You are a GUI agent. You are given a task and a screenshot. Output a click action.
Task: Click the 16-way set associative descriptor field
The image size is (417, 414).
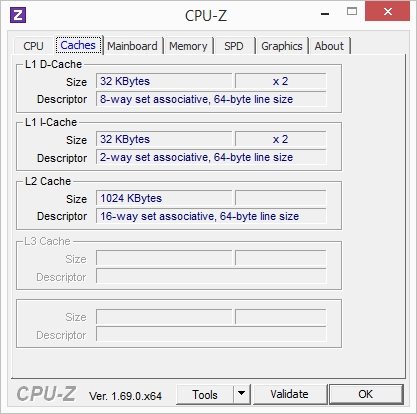211,216
